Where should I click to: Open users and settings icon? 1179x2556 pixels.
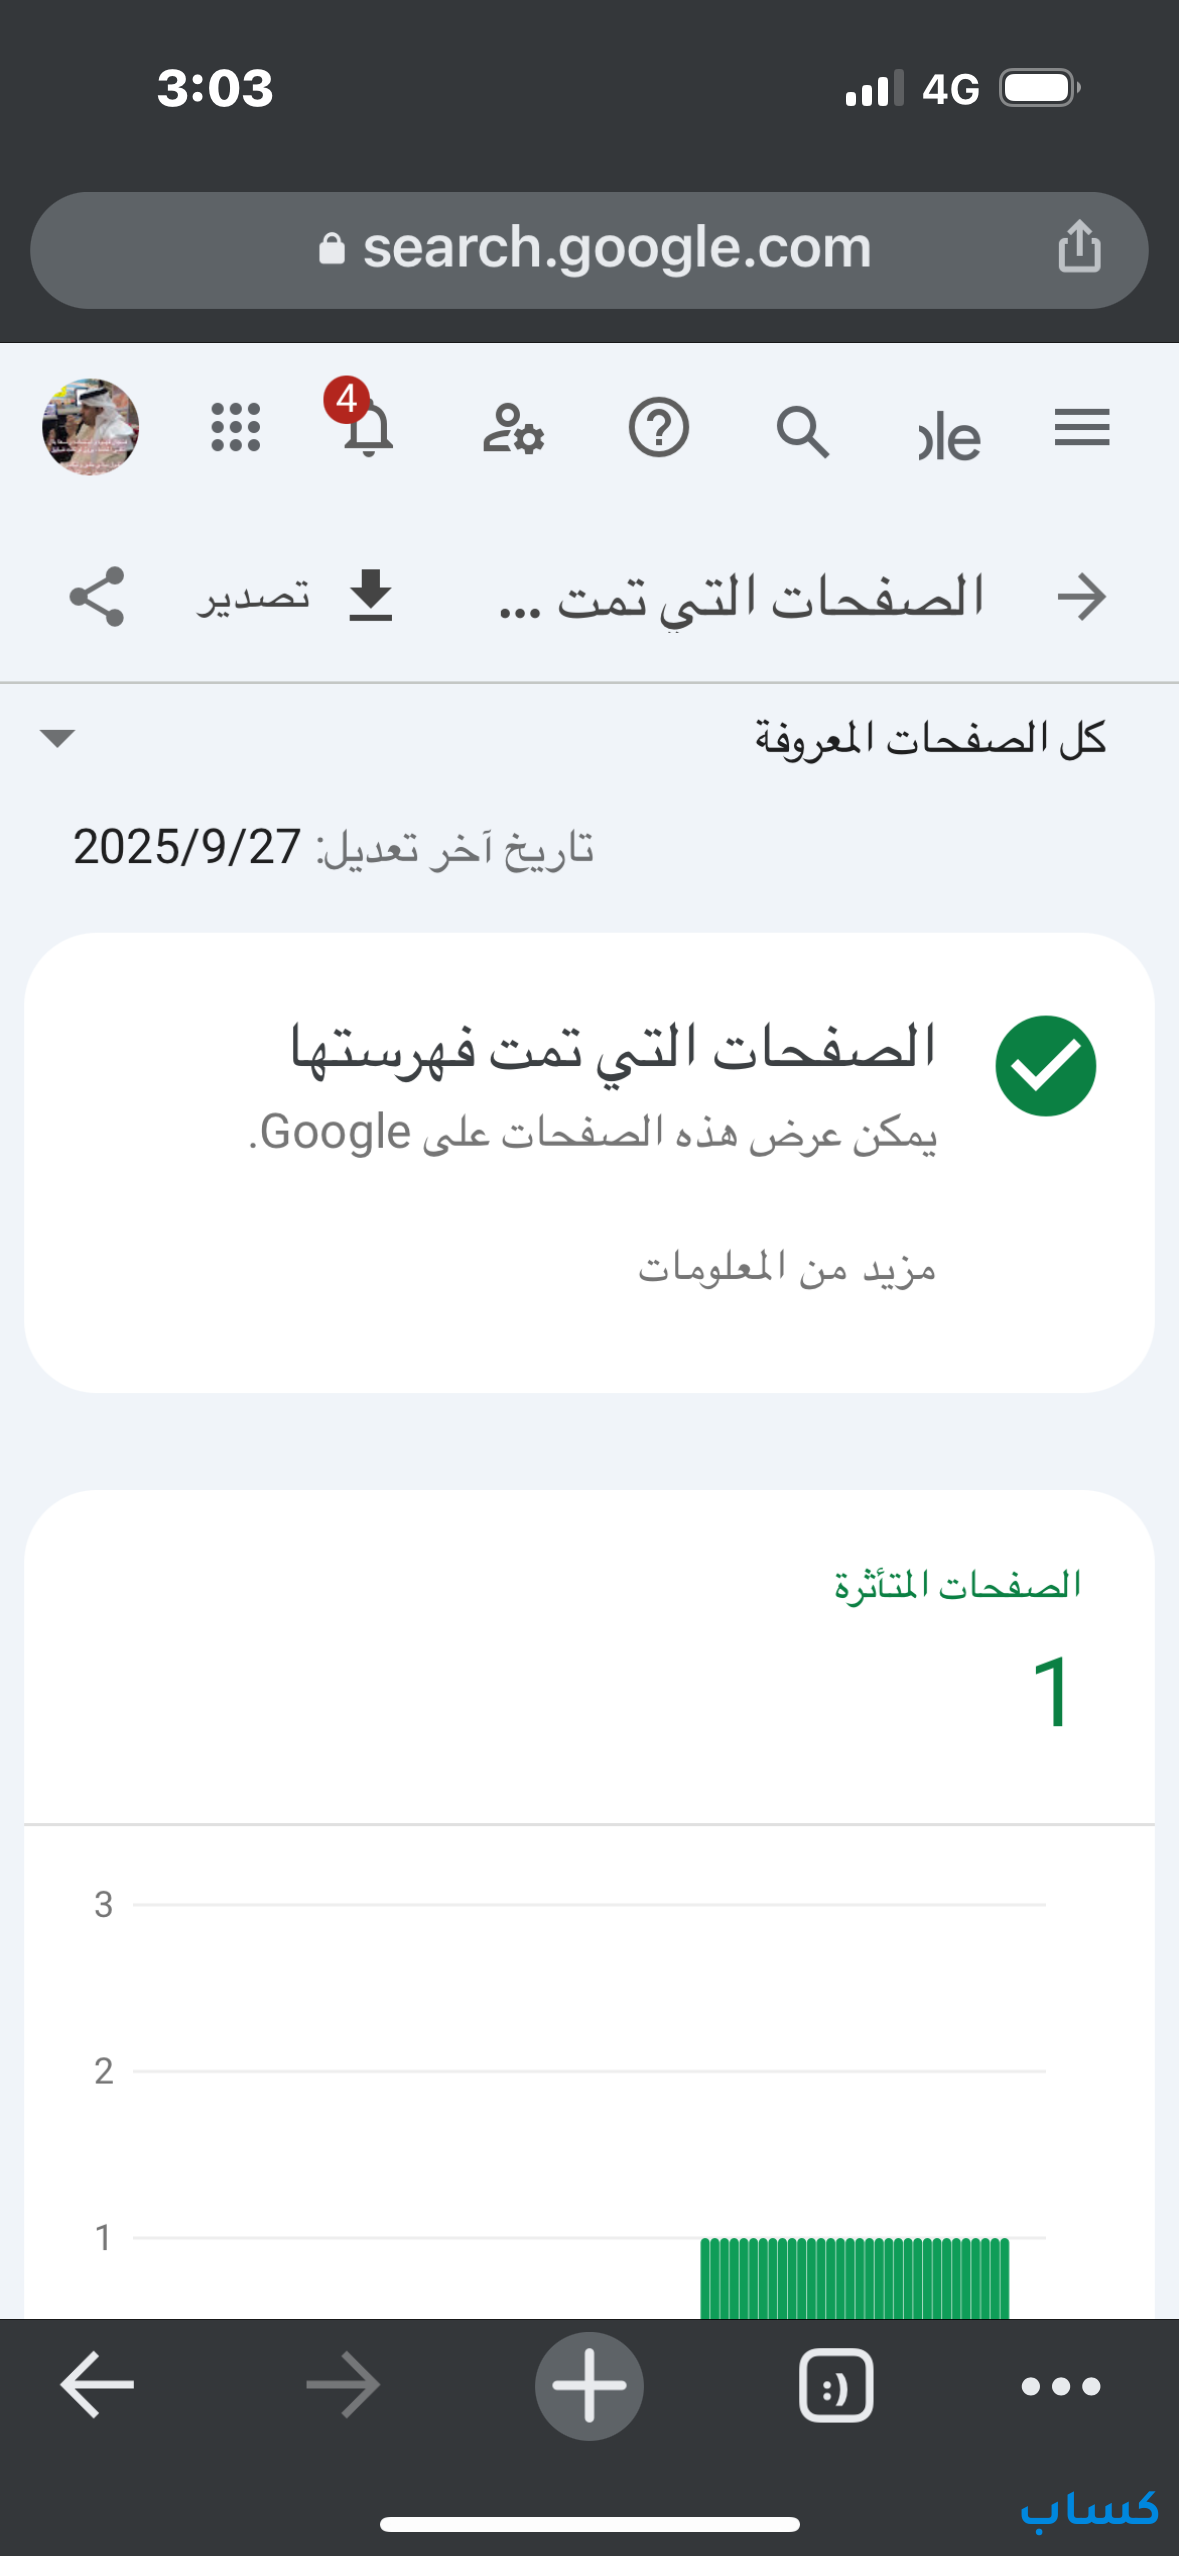[513, 429]
